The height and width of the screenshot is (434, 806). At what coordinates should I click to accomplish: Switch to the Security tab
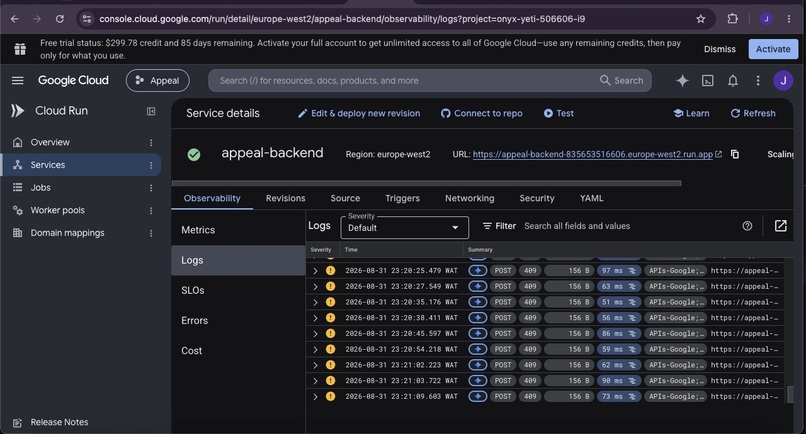coord(537,198)
